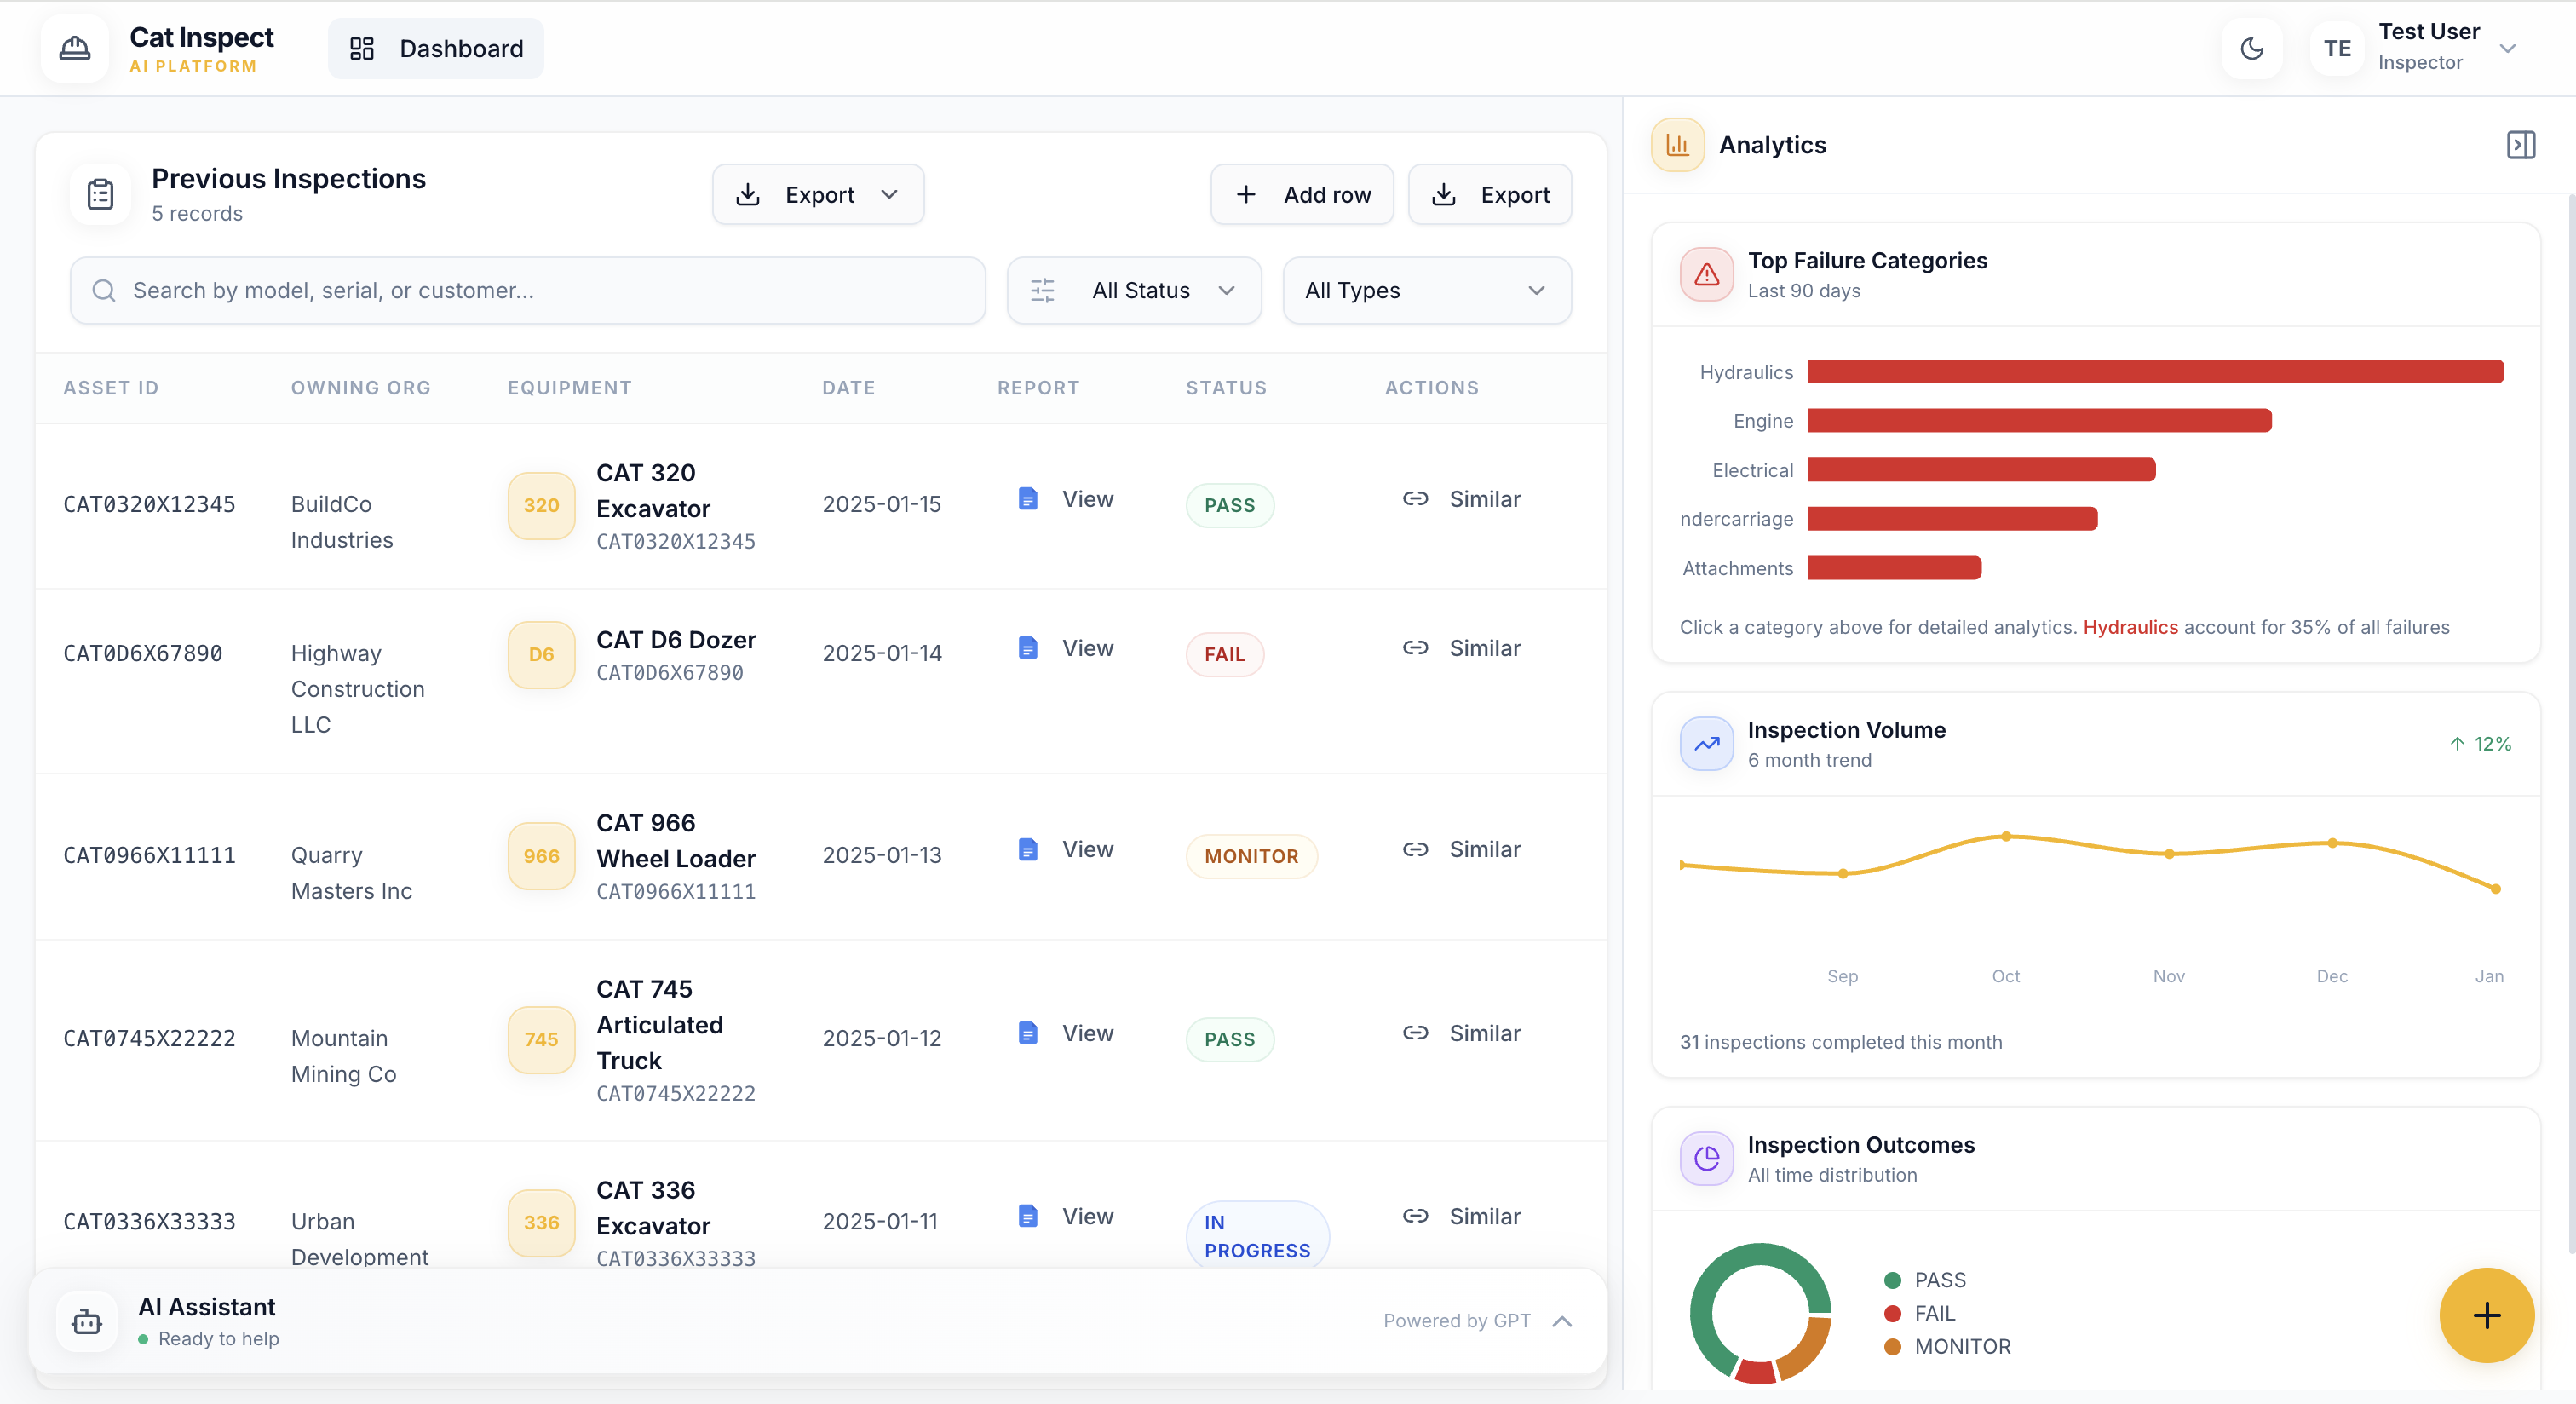
Task: Click Similar link icon for CAT D6 Dozer
Action: pos(1415,648)
